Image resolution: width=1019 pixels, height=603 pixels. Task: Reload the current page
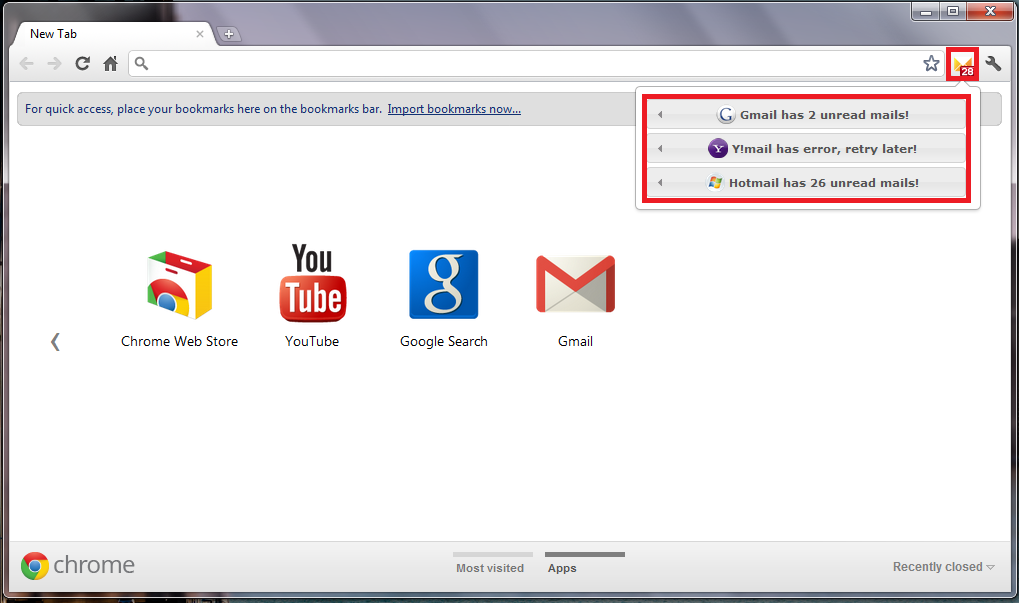click(83, 63)
